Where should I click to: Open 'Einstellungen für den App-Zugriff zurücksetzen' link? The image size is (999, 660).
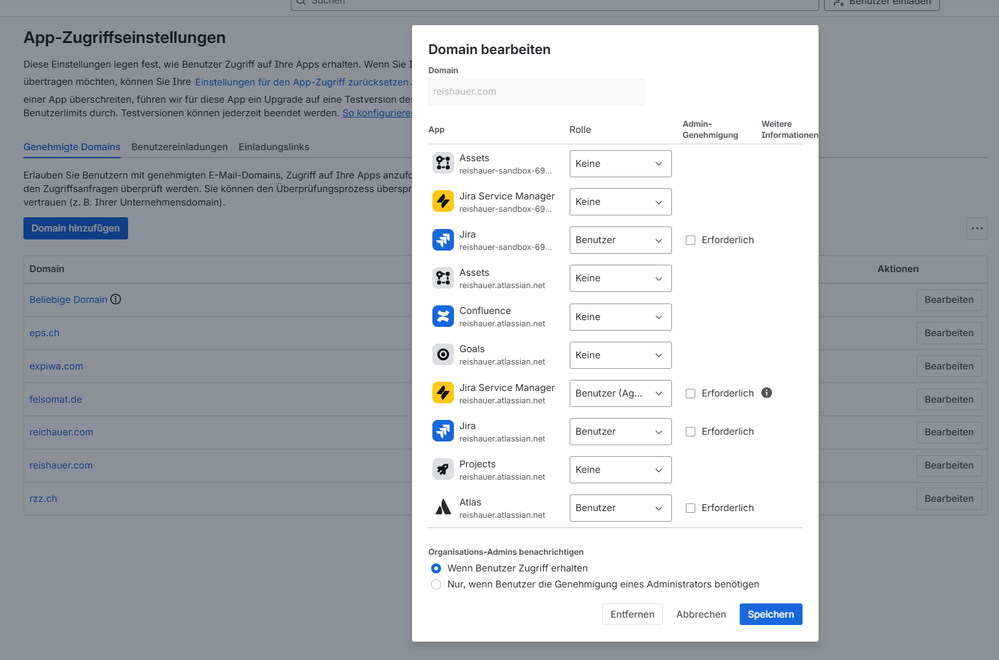tap(301, 82)
